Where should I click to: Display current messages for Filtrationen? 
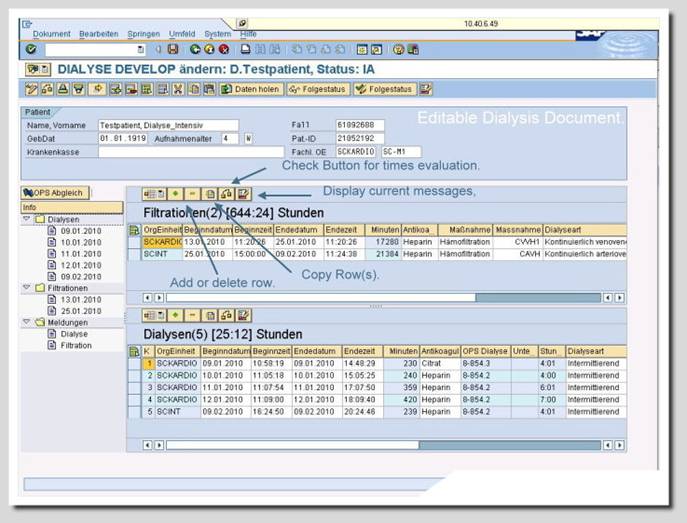pyautogui.click(x=244, y=192)
